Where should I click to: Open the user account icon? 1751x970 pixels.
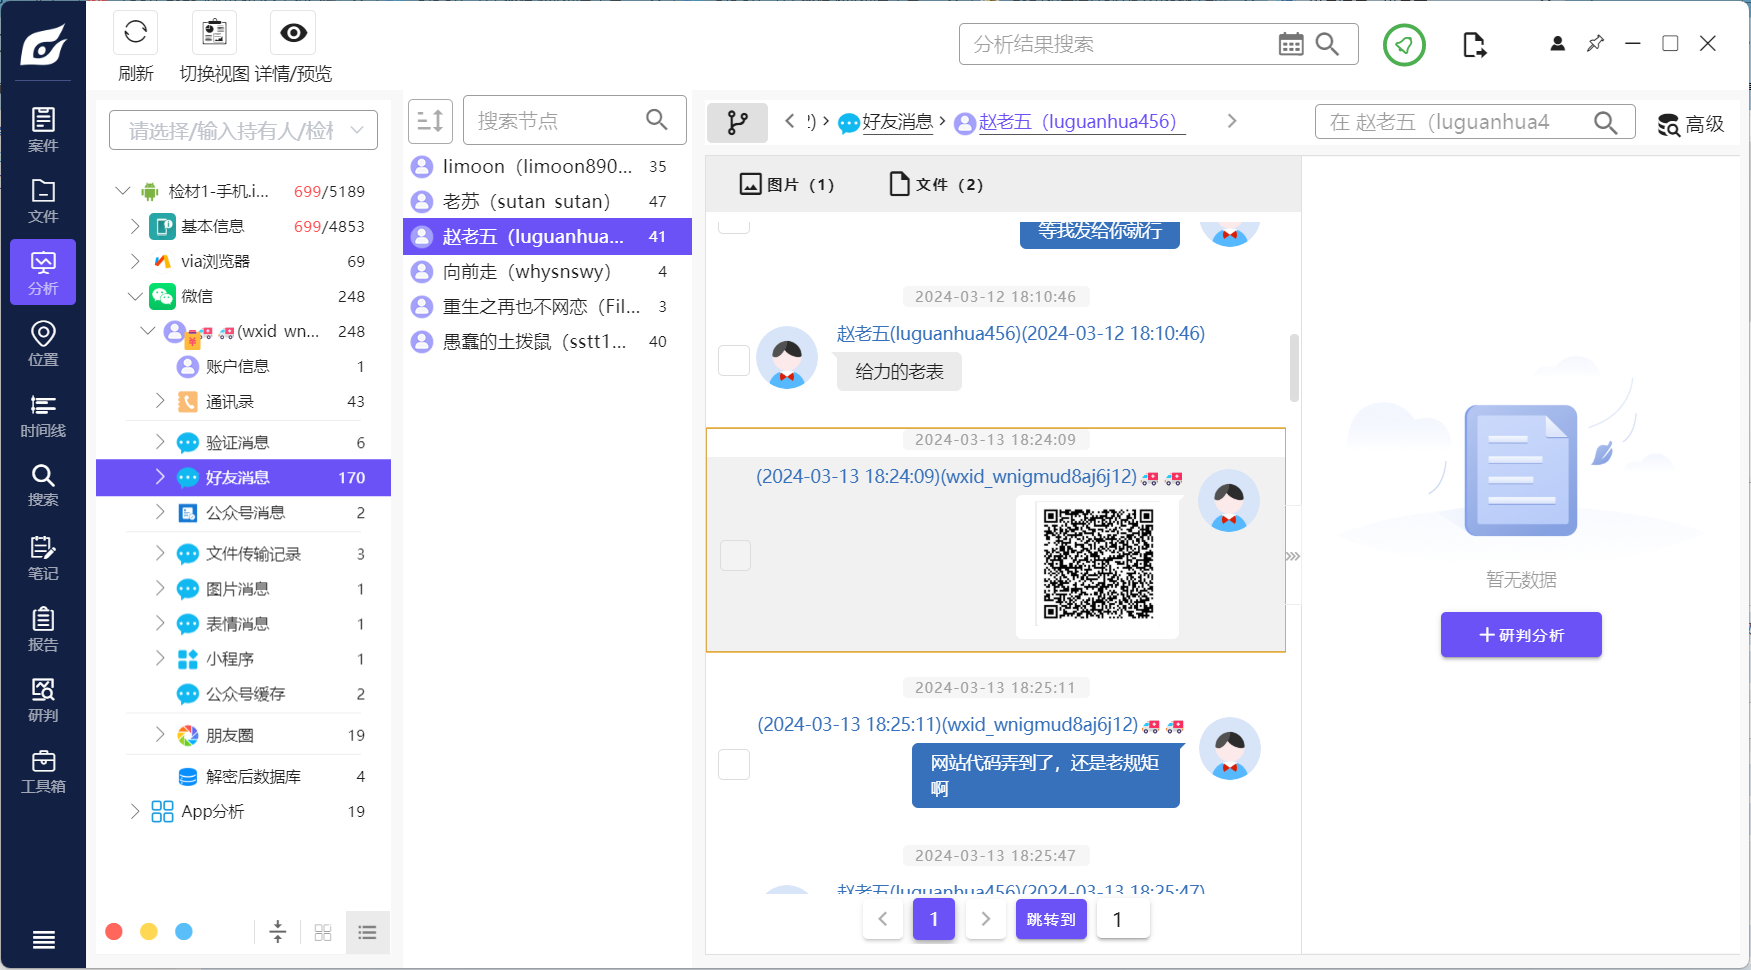[x=1557, y=44]
